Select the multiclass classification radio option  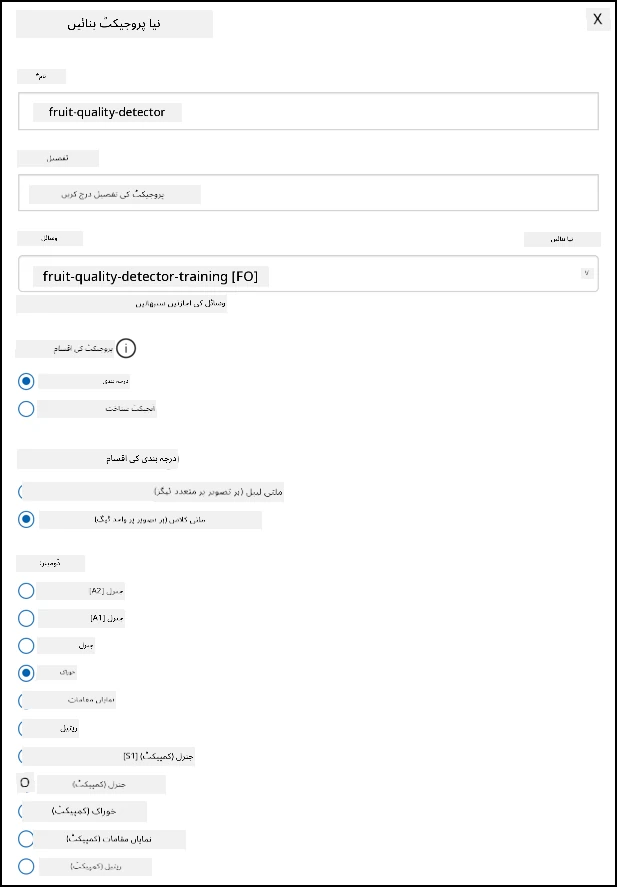[x=26, y=519]
